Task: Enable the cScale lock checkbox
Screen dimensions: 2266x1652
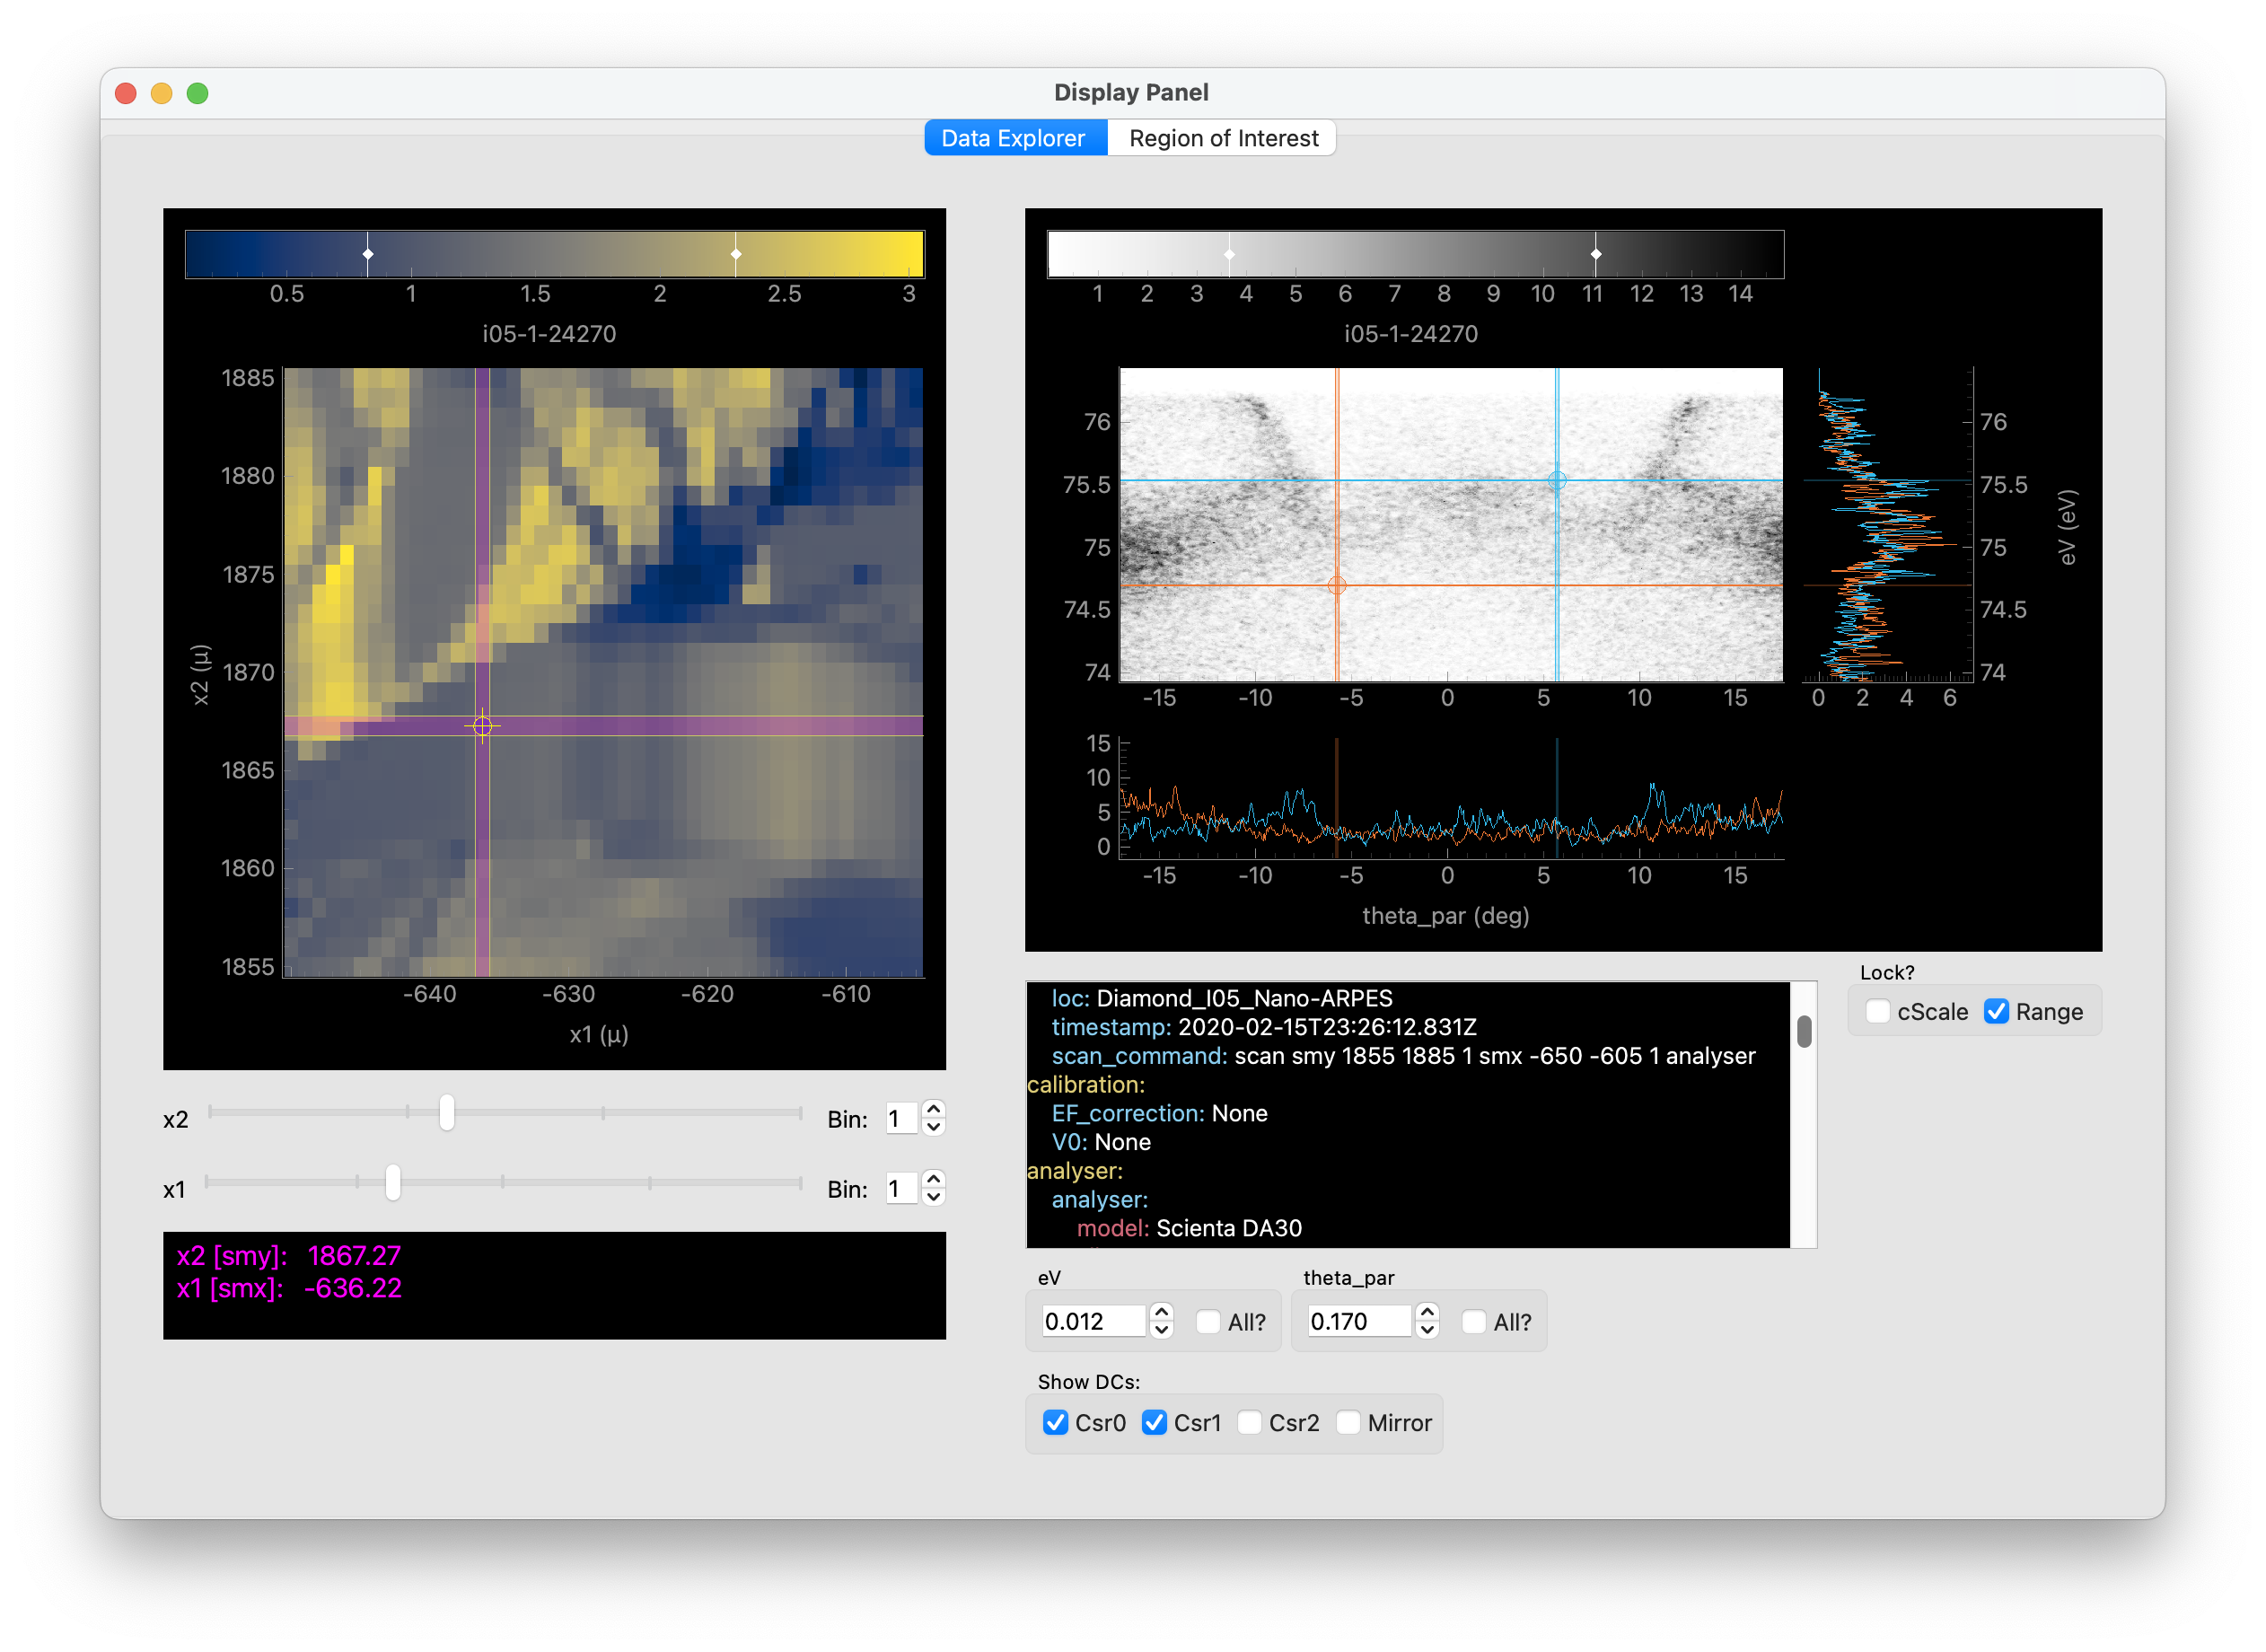Action: (x=1878, y=1011)
